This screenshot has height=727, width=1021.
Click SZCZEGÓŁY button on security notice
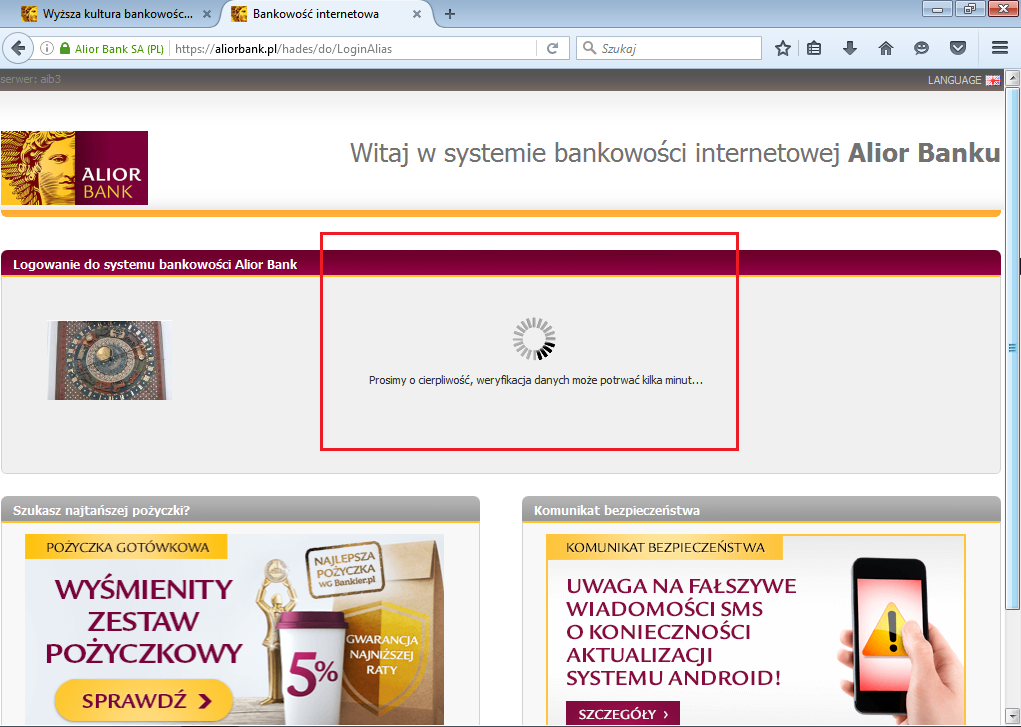tap(622, 713)
